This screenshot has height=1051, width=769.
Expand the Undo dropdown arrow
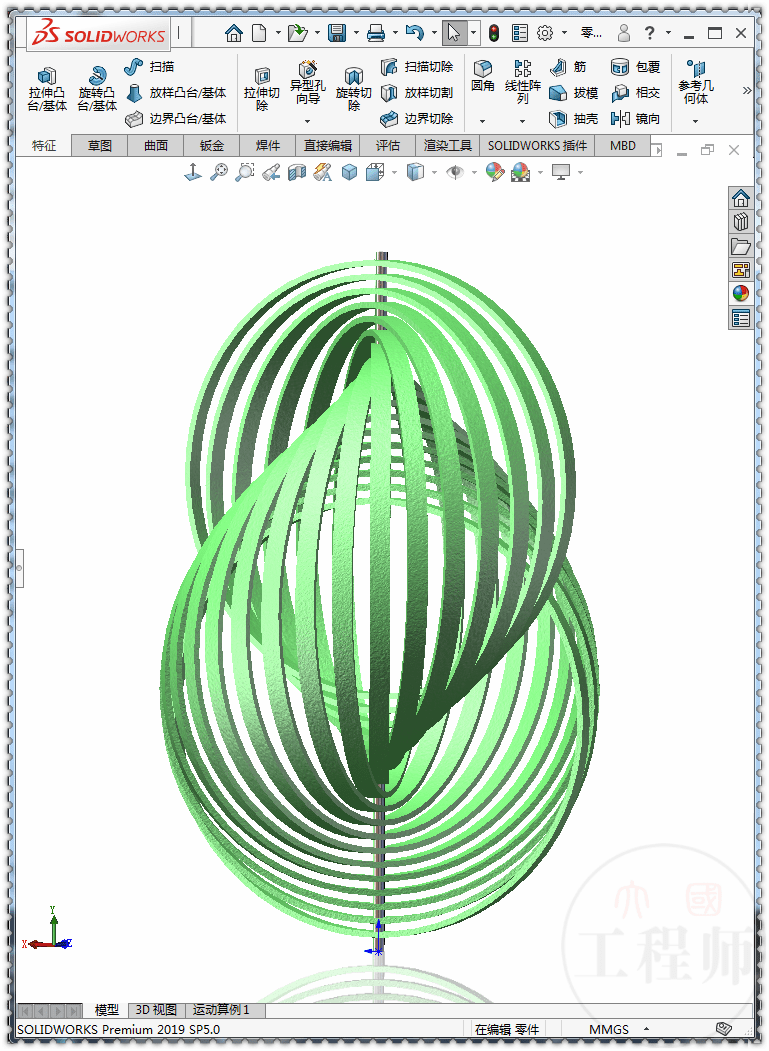tap(433, 33)
